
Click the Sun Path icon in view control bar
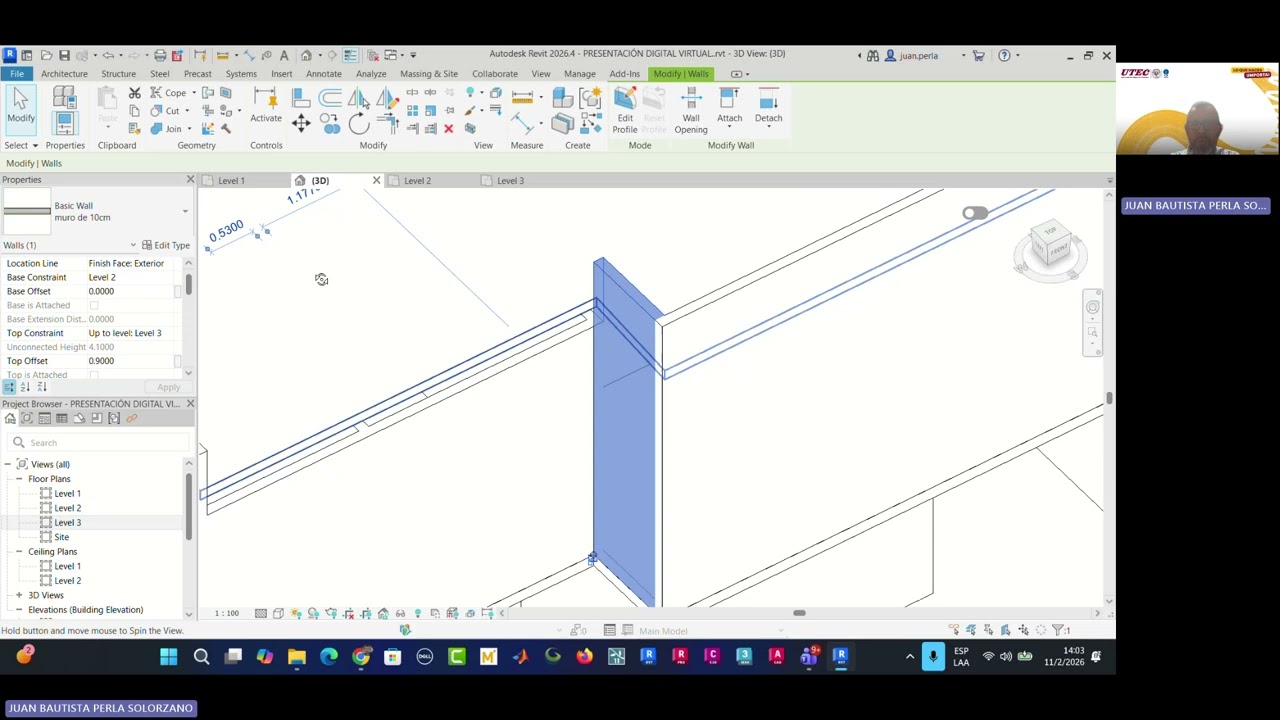click(x=296, y=613)
